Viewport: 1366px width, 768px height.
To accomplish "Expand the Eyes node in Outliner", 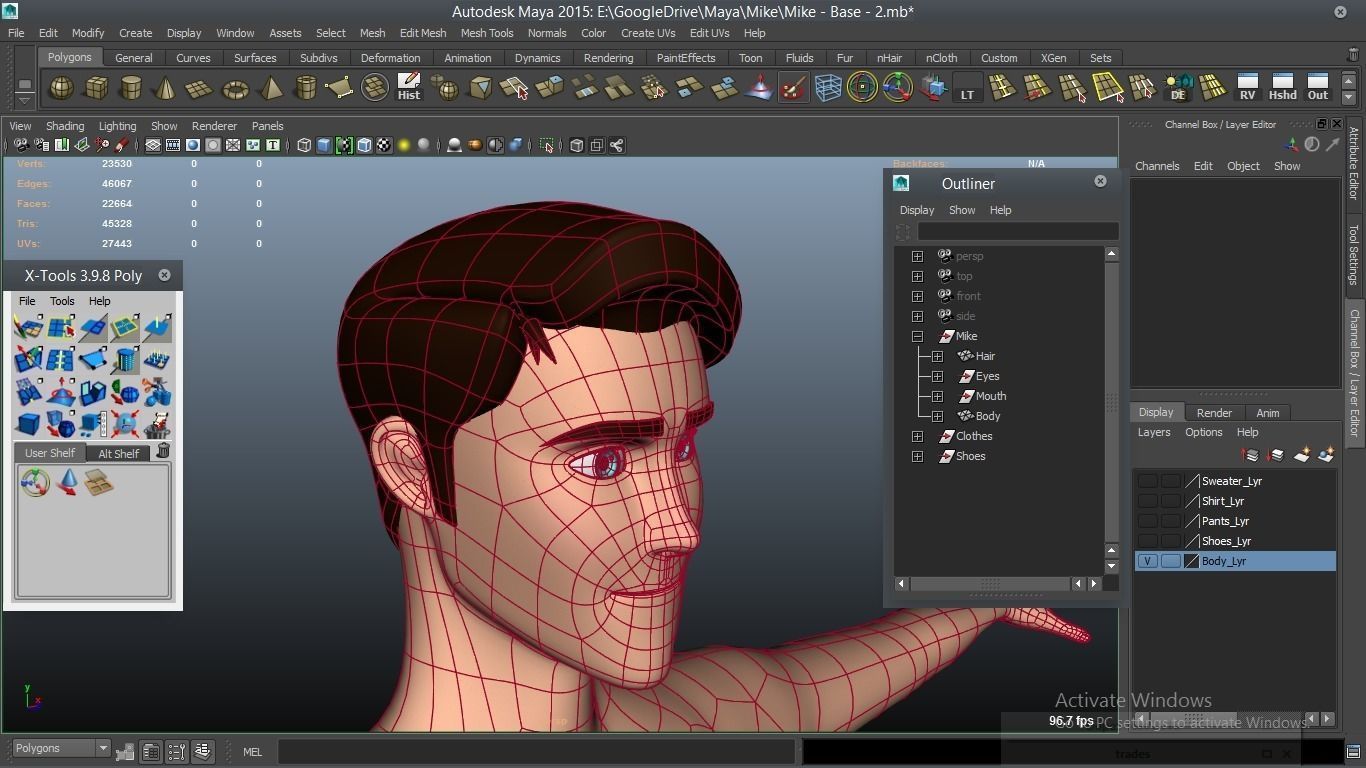I will [937, 376].
